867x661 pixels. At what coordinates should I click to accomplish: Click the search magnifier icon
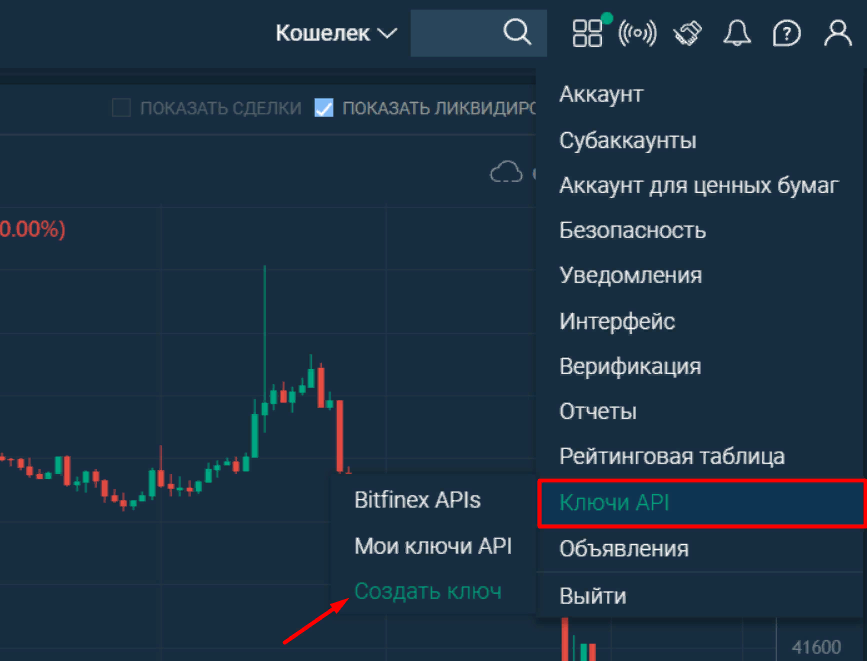pos(517,33)
